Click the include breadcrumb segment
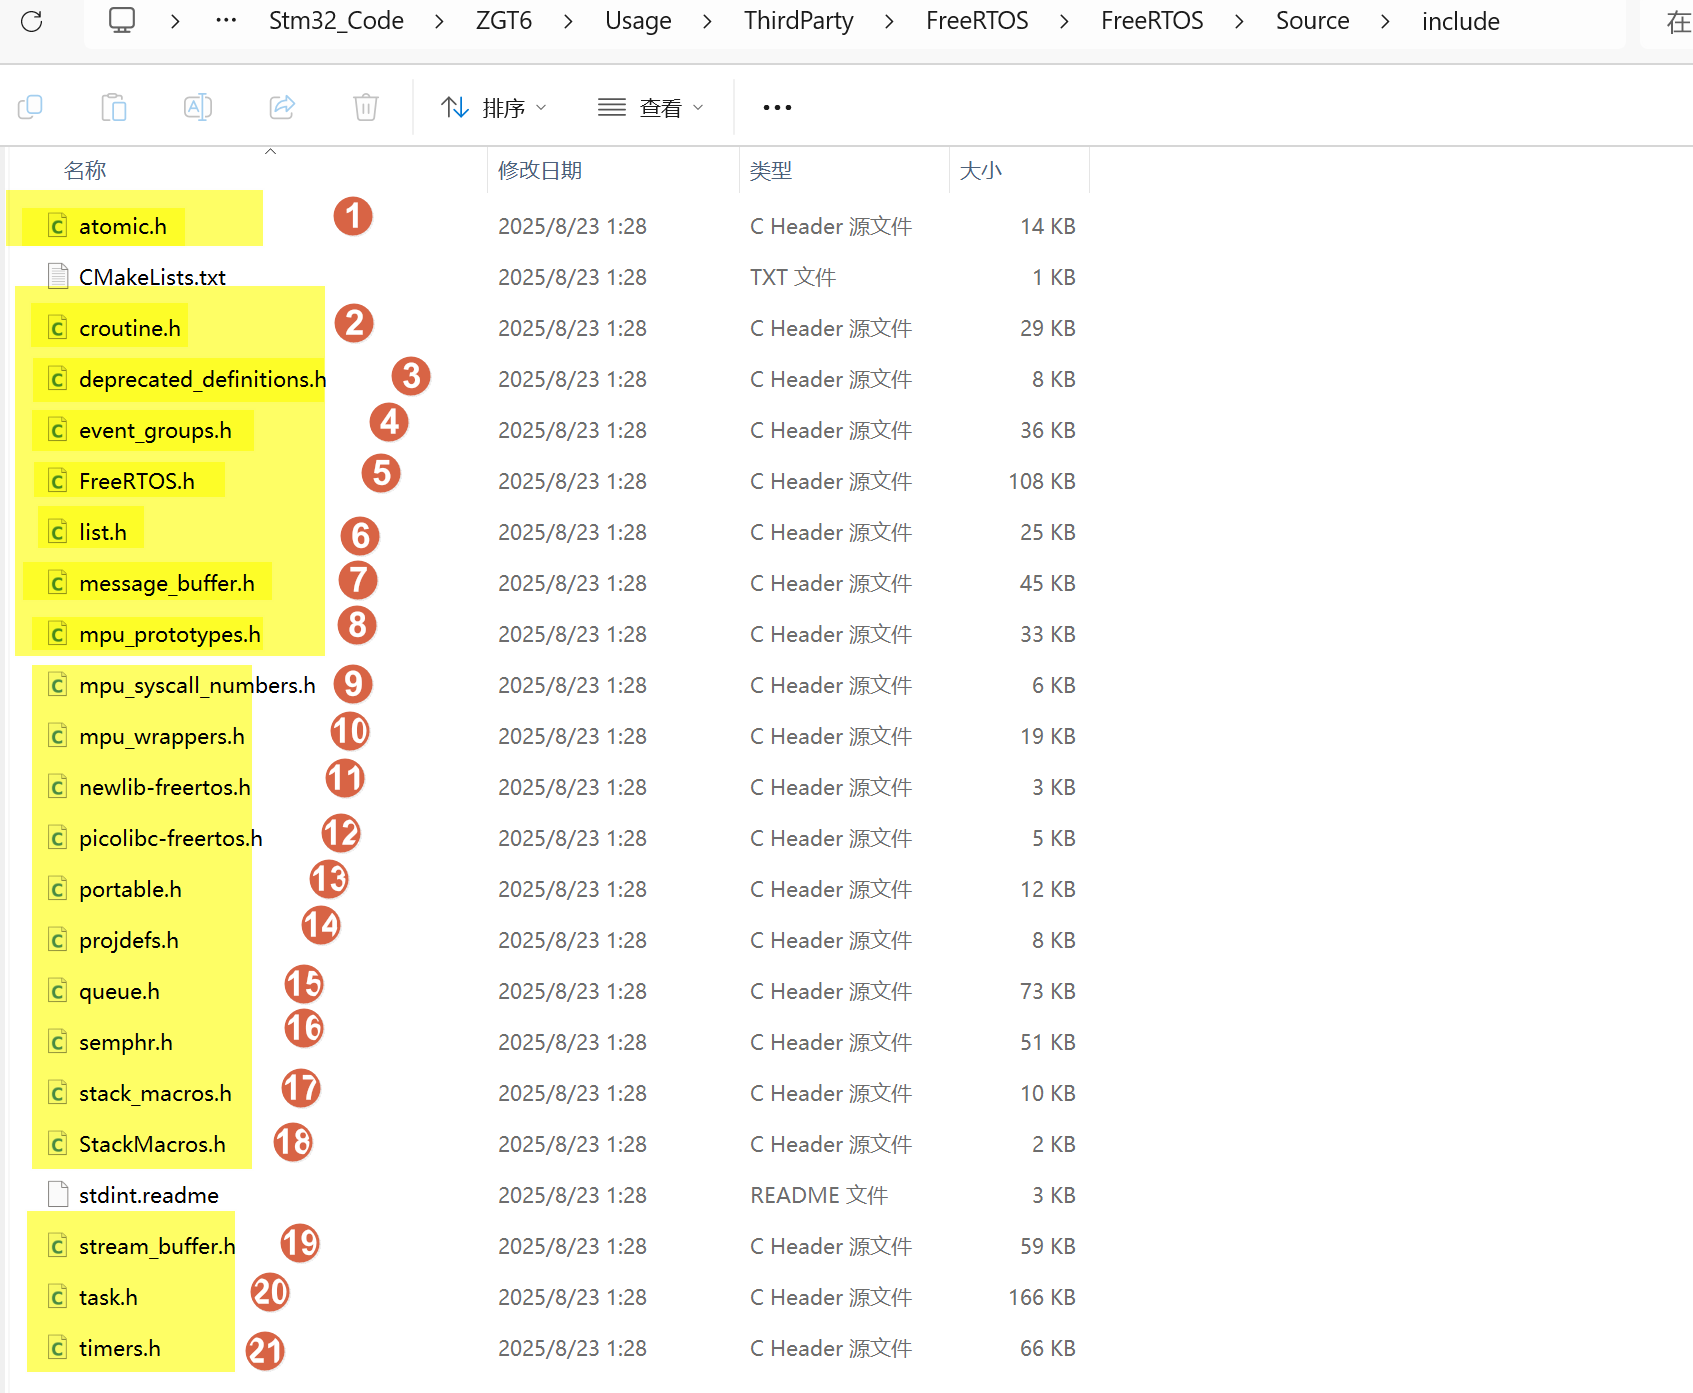 pyautogui.click(x=1460, y=21)
